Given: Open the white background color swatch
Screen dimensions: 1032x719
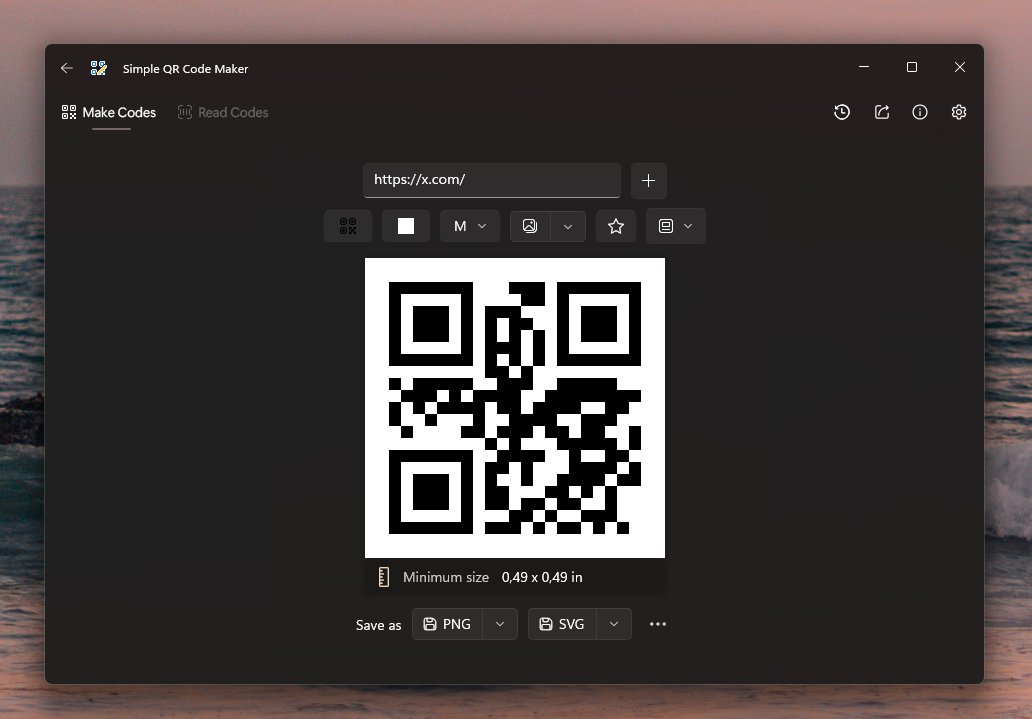Looking at the screenshot, I should (406, 226).
